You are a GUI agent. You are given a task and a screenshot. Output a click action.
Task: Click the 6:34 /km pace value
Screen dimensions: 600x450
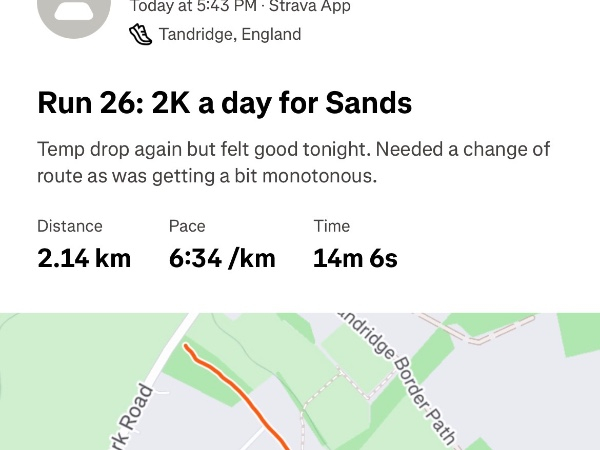pos(222,258)
